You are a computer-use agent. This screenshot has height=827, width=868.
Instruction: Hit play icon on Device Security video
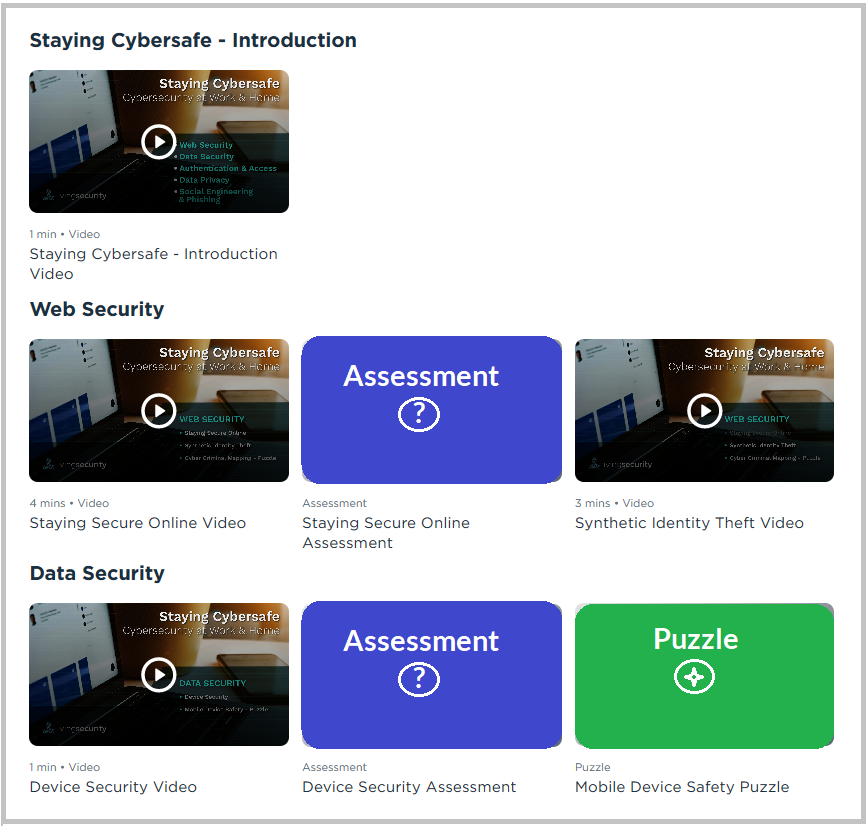(158, 675)
